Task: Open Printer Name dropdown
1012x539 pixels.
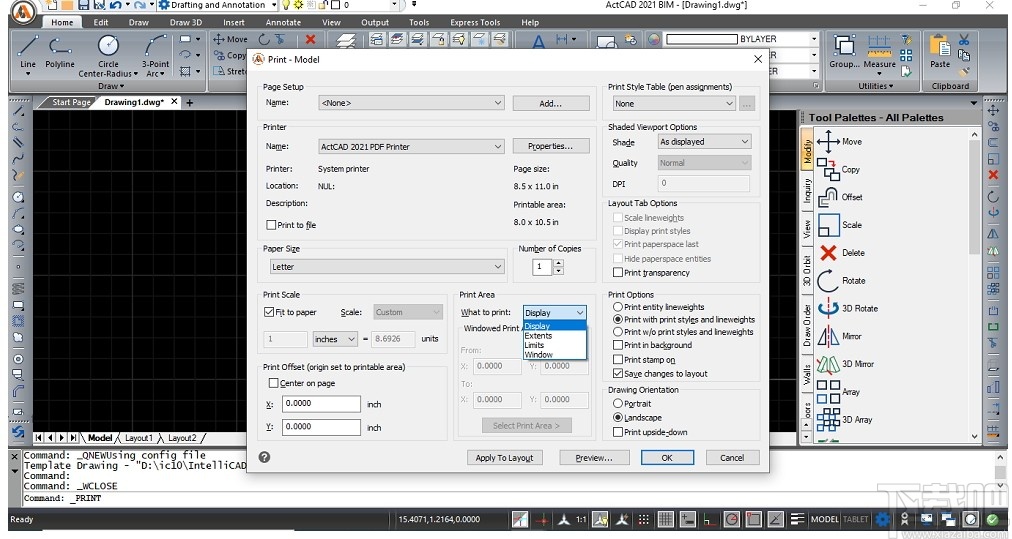Action: (x=411, y=147)
